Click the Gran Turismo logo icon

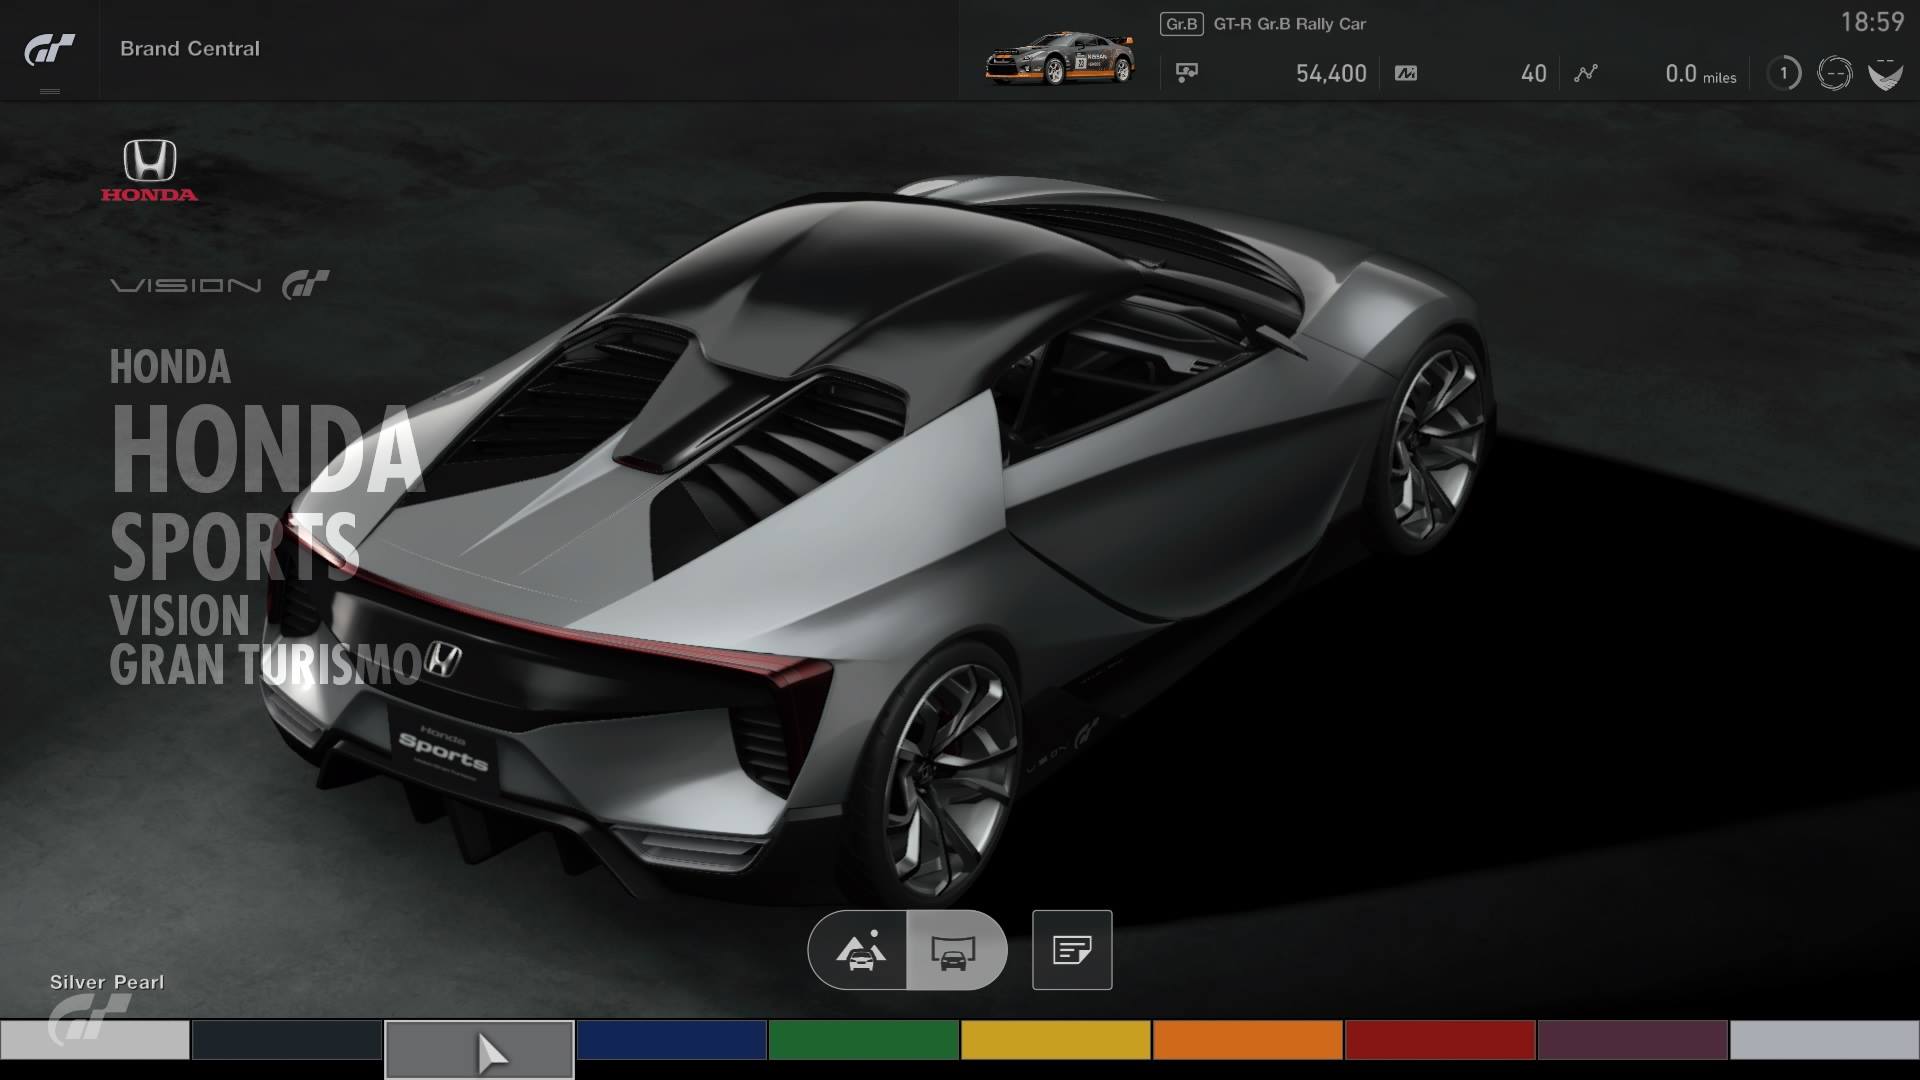coord(49,49)
